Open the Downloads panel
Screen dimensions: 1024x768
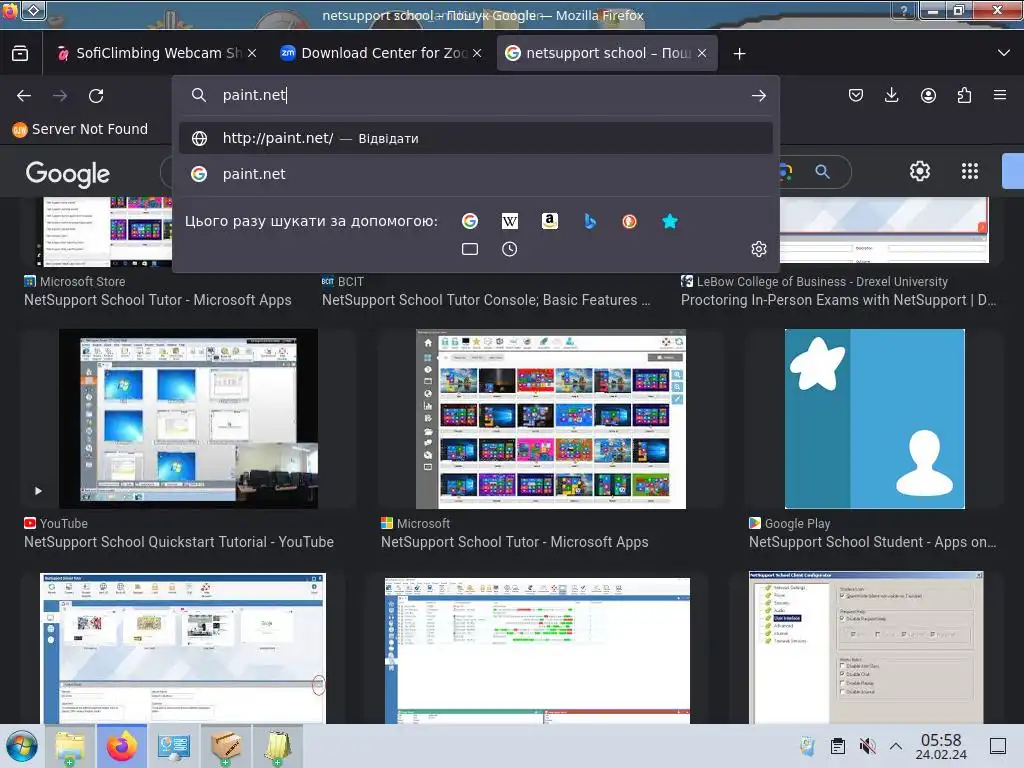[891, 95]
